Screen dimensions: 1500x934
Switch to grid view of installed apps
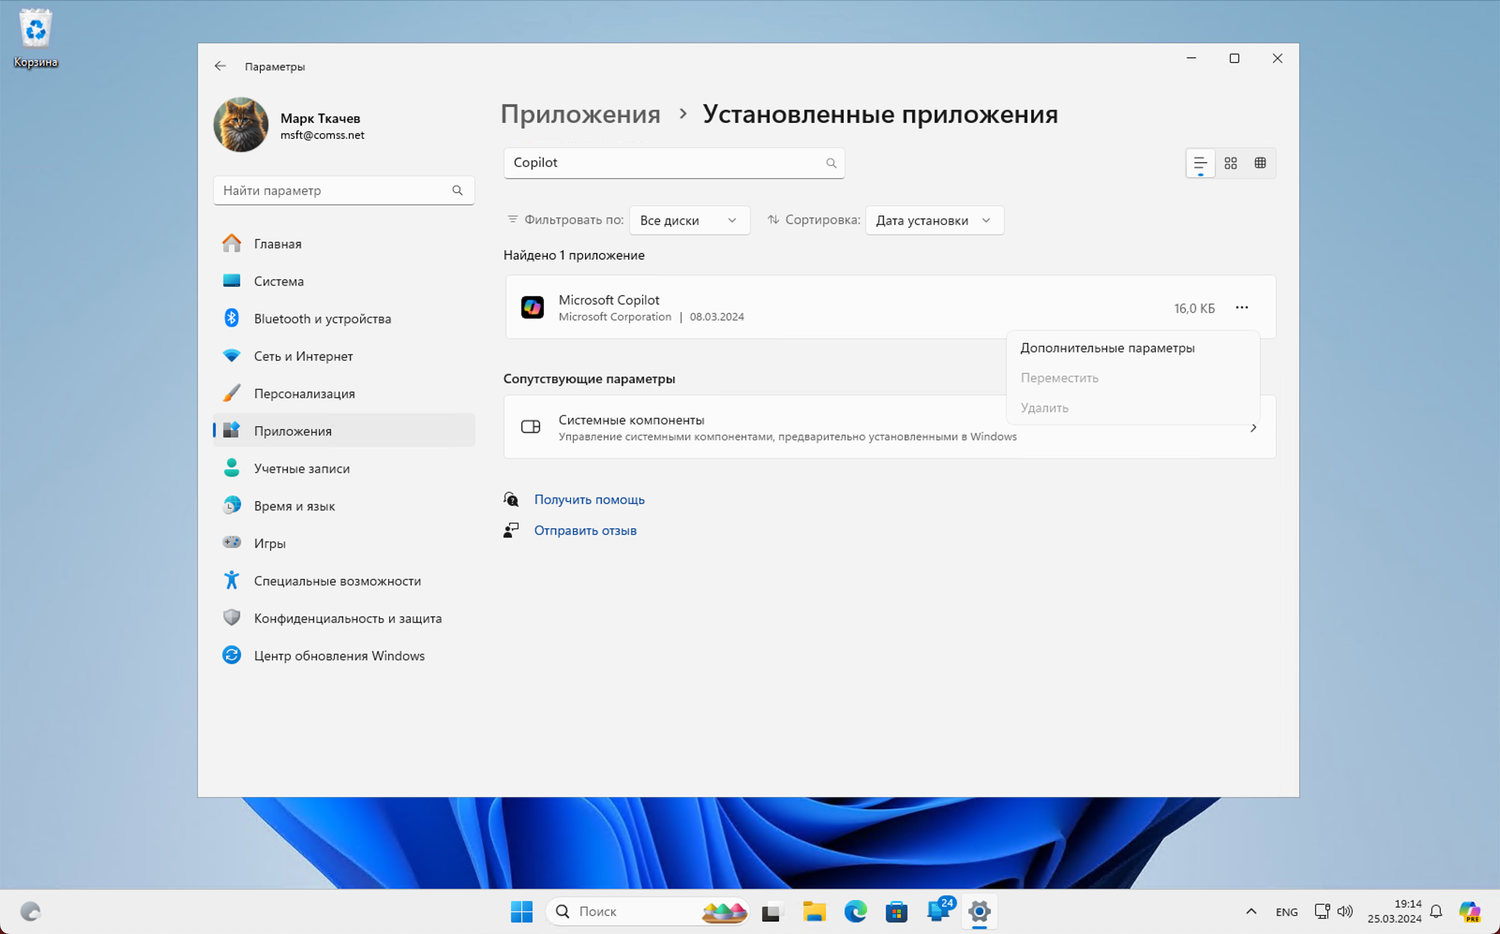1231,163
